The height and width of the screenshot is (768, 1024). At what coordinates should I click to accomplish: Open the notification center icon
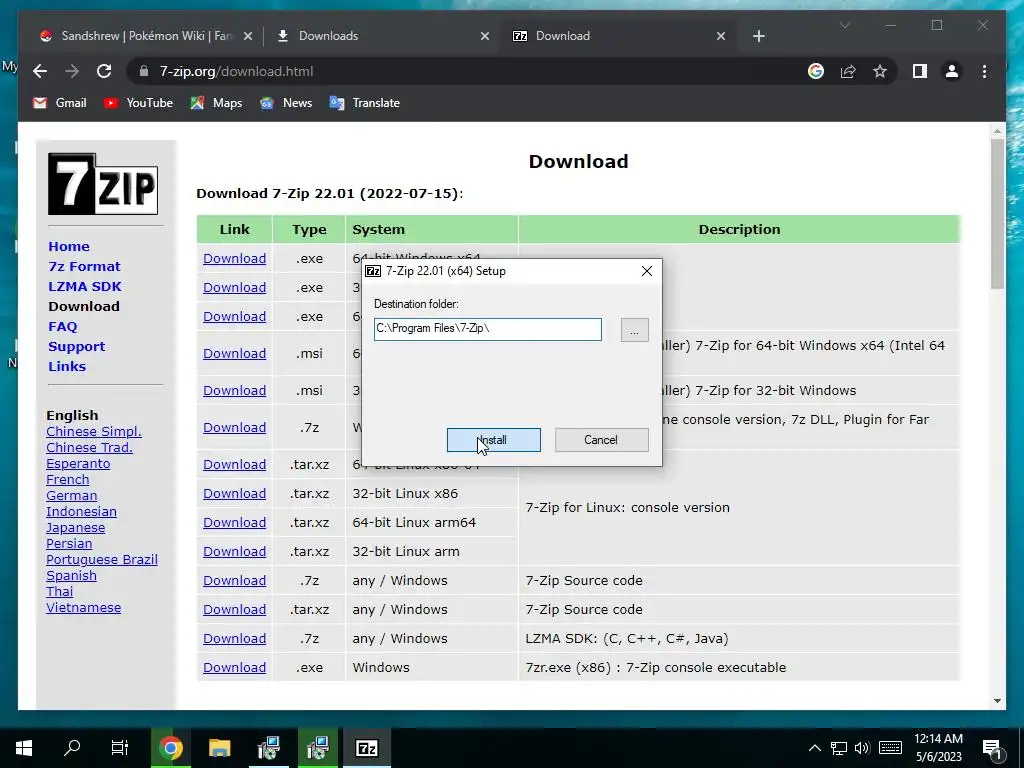(x=991, y=748)
